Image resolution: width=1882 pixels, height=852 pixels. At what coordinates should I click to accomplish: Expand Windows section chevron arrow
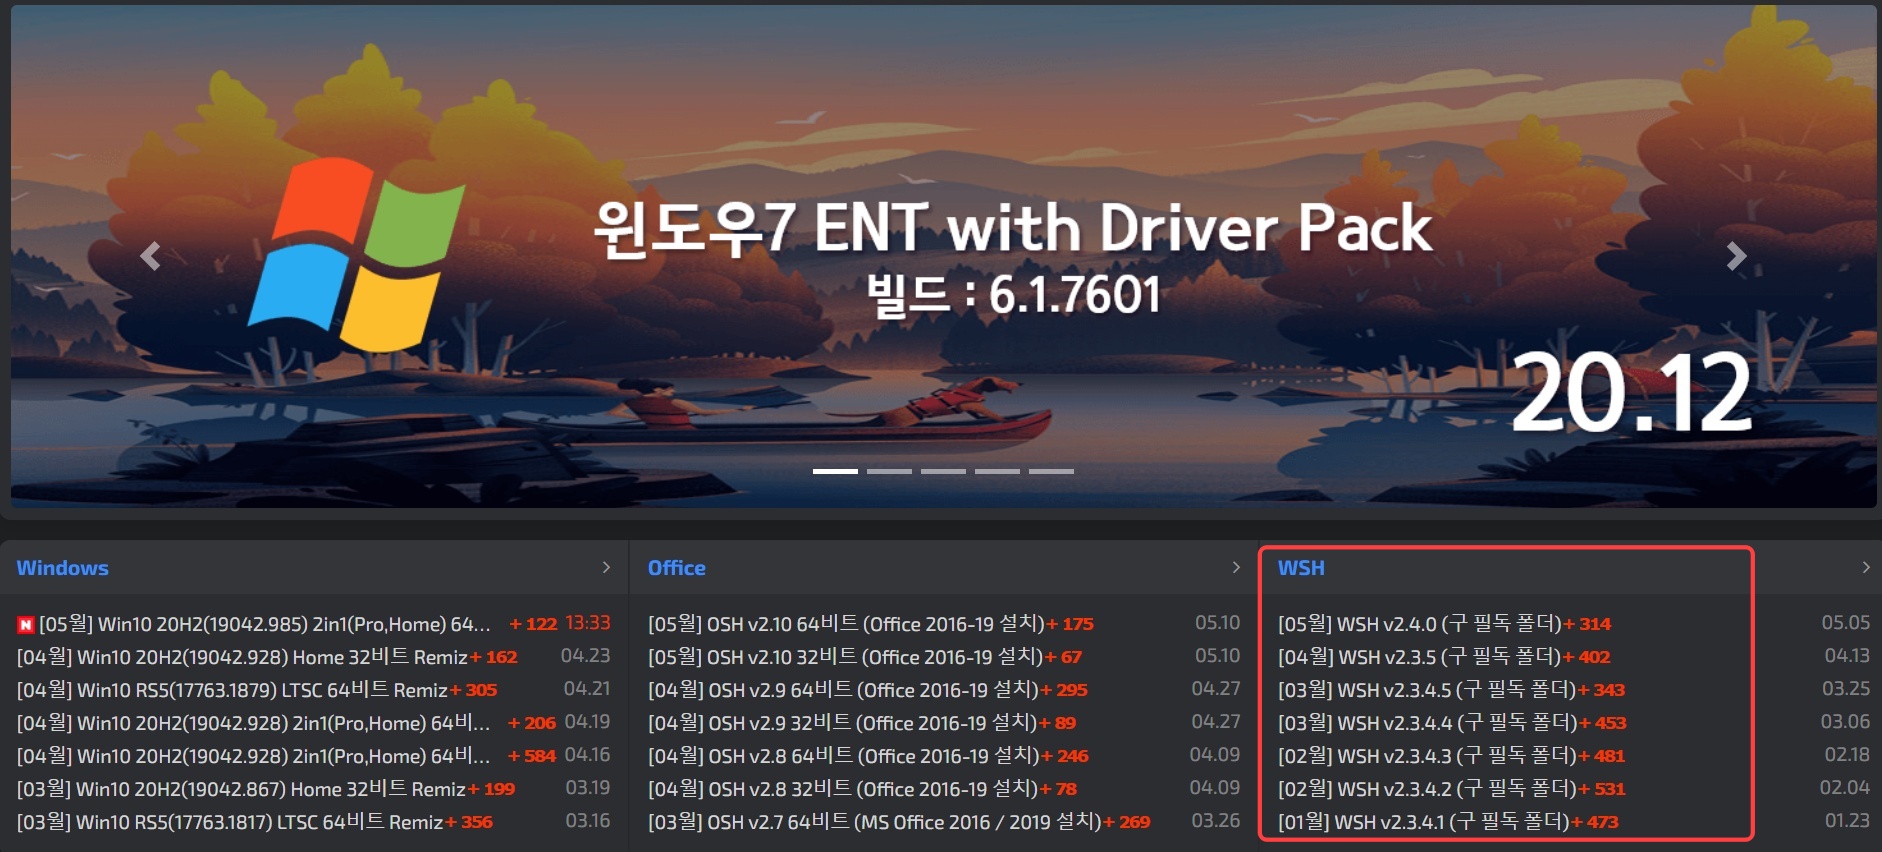(606, 567)
